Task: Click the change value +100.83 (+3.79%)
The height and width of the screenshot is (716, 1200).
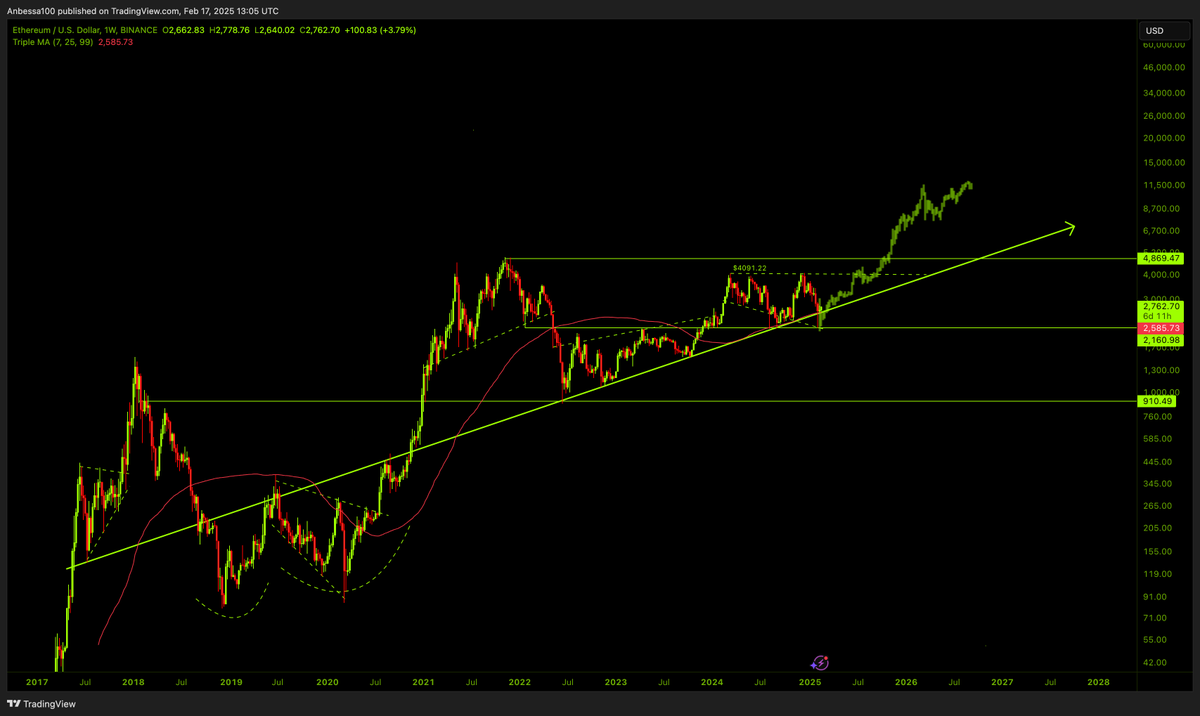Action: point(380,30)
